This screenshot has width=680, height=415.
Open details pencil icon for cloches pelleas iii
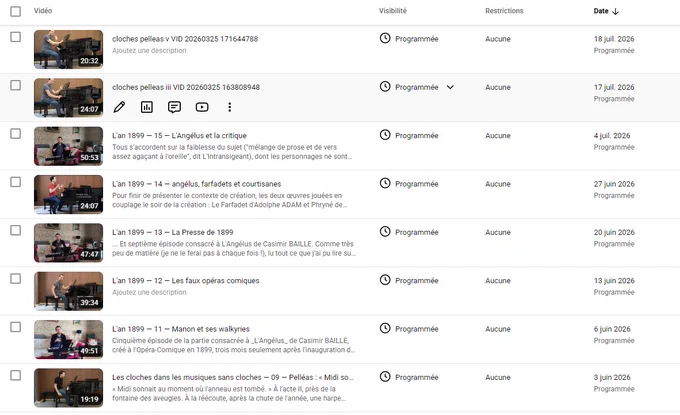tap(119, 107)
